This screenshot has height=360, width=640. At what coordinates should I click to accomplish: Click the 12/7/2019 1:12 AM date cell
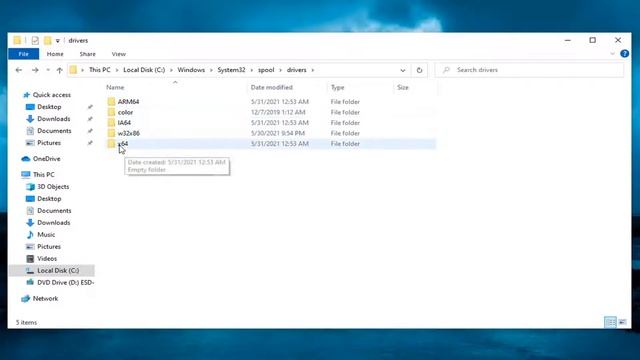pos(278,112)
